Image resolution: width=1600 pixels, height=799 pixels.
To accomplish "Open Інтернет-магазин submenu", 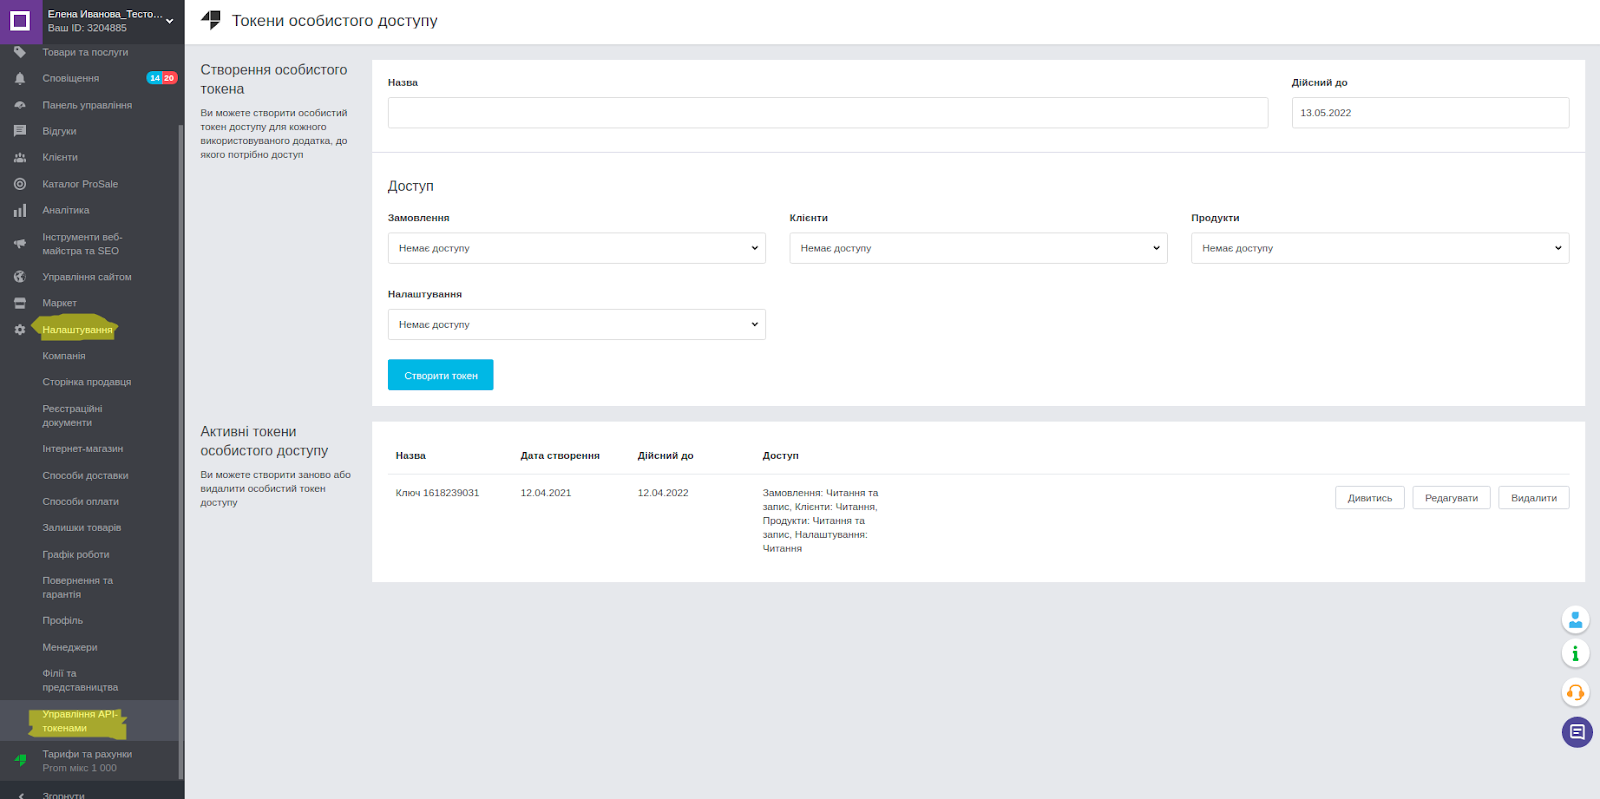I will (83, 449).
